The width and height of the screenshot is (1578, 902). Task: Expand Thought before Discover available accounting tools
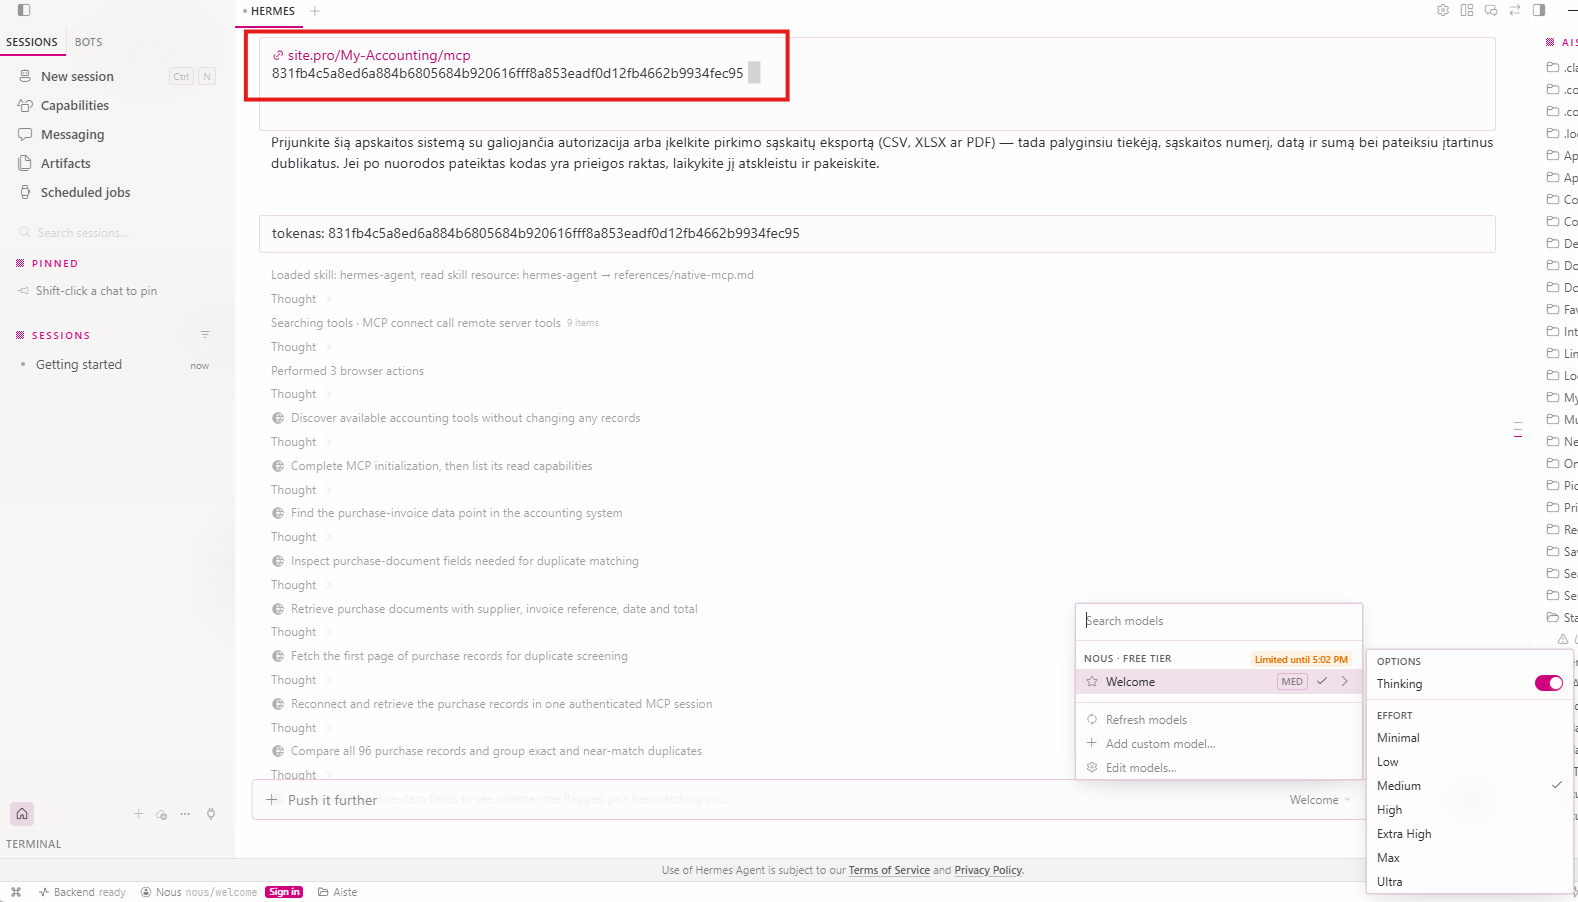pyautogui.click(x=301, y=394)
